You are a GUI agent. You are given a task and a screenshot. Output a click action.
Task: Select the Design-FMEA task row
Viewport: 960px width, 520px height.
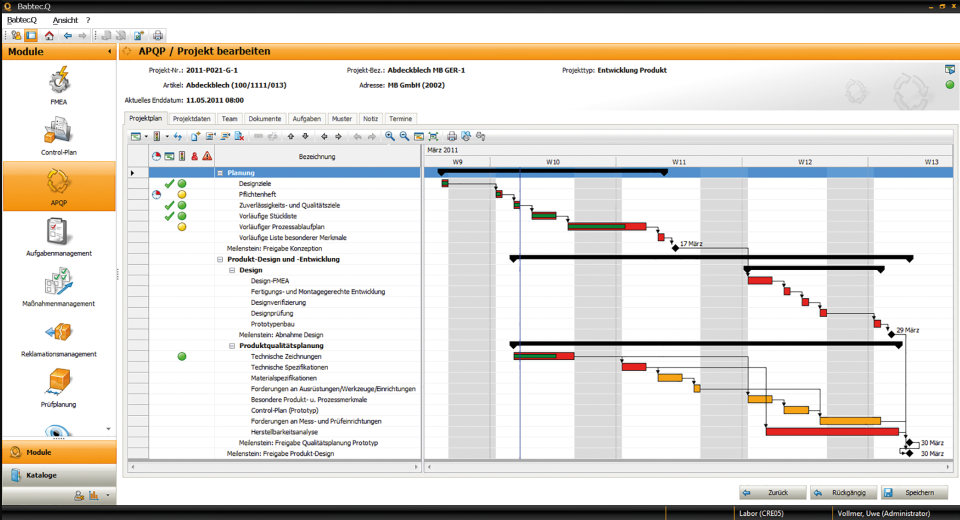270,281
